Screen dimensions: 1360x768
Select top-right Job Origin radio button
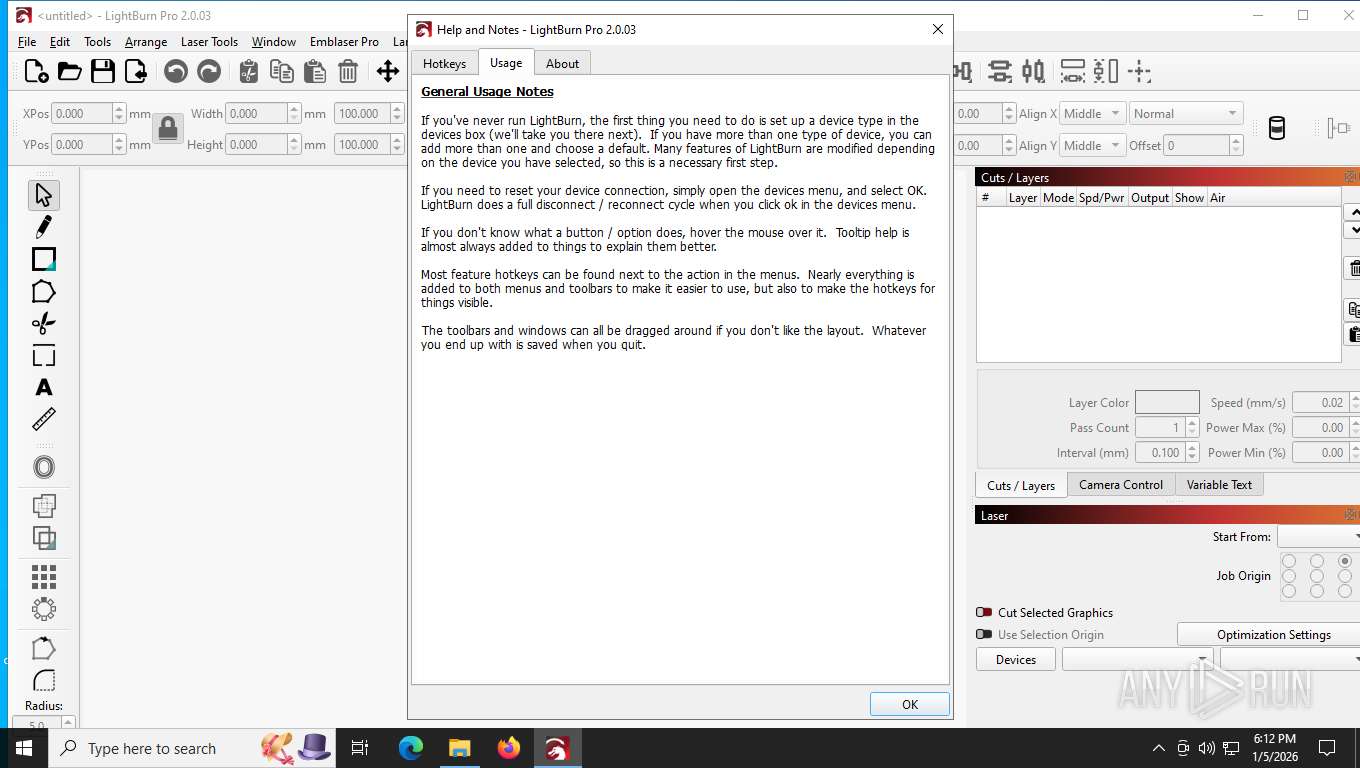tap(1345, 561)
